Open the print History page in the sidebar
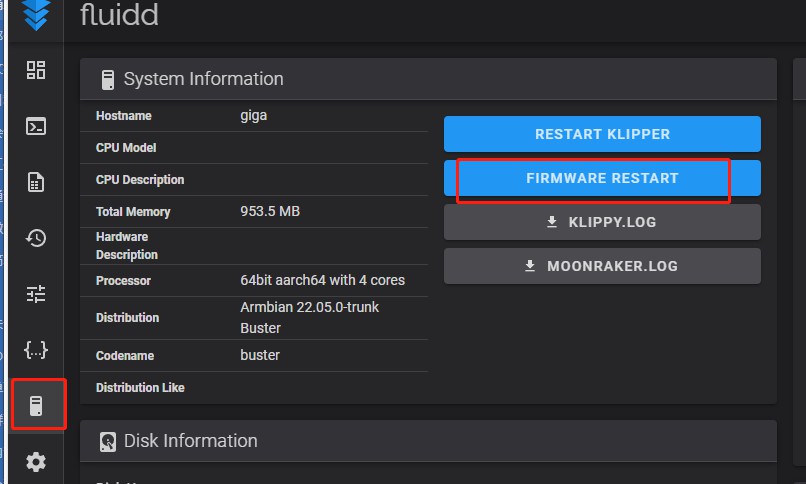This screenshot has width=806, height=484. [x=36, y=238]
